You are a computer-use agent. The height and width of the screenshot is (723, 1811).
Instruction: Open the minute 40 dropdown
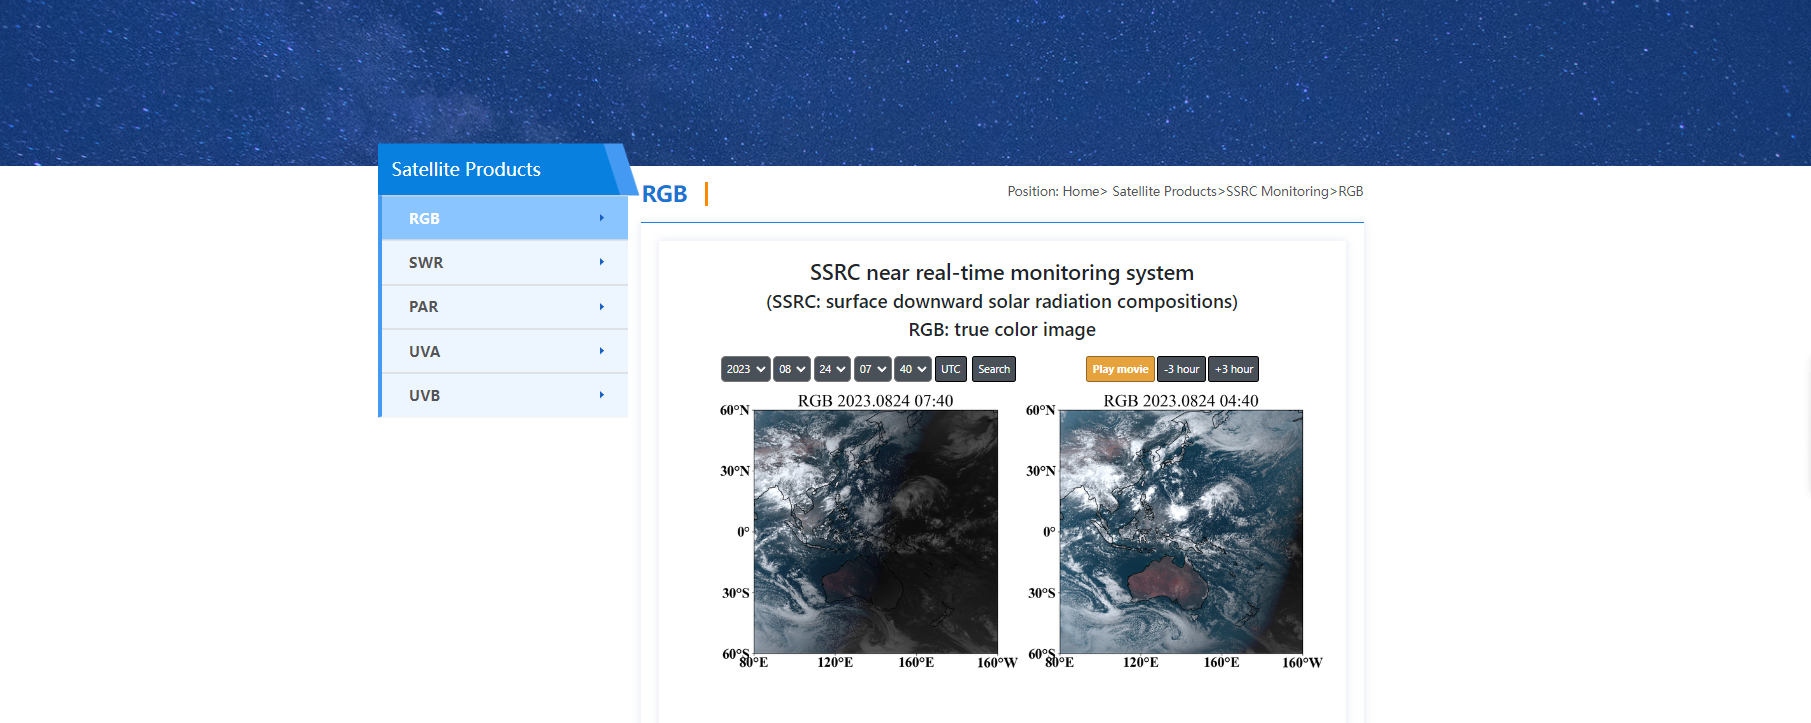pos(912,369)
